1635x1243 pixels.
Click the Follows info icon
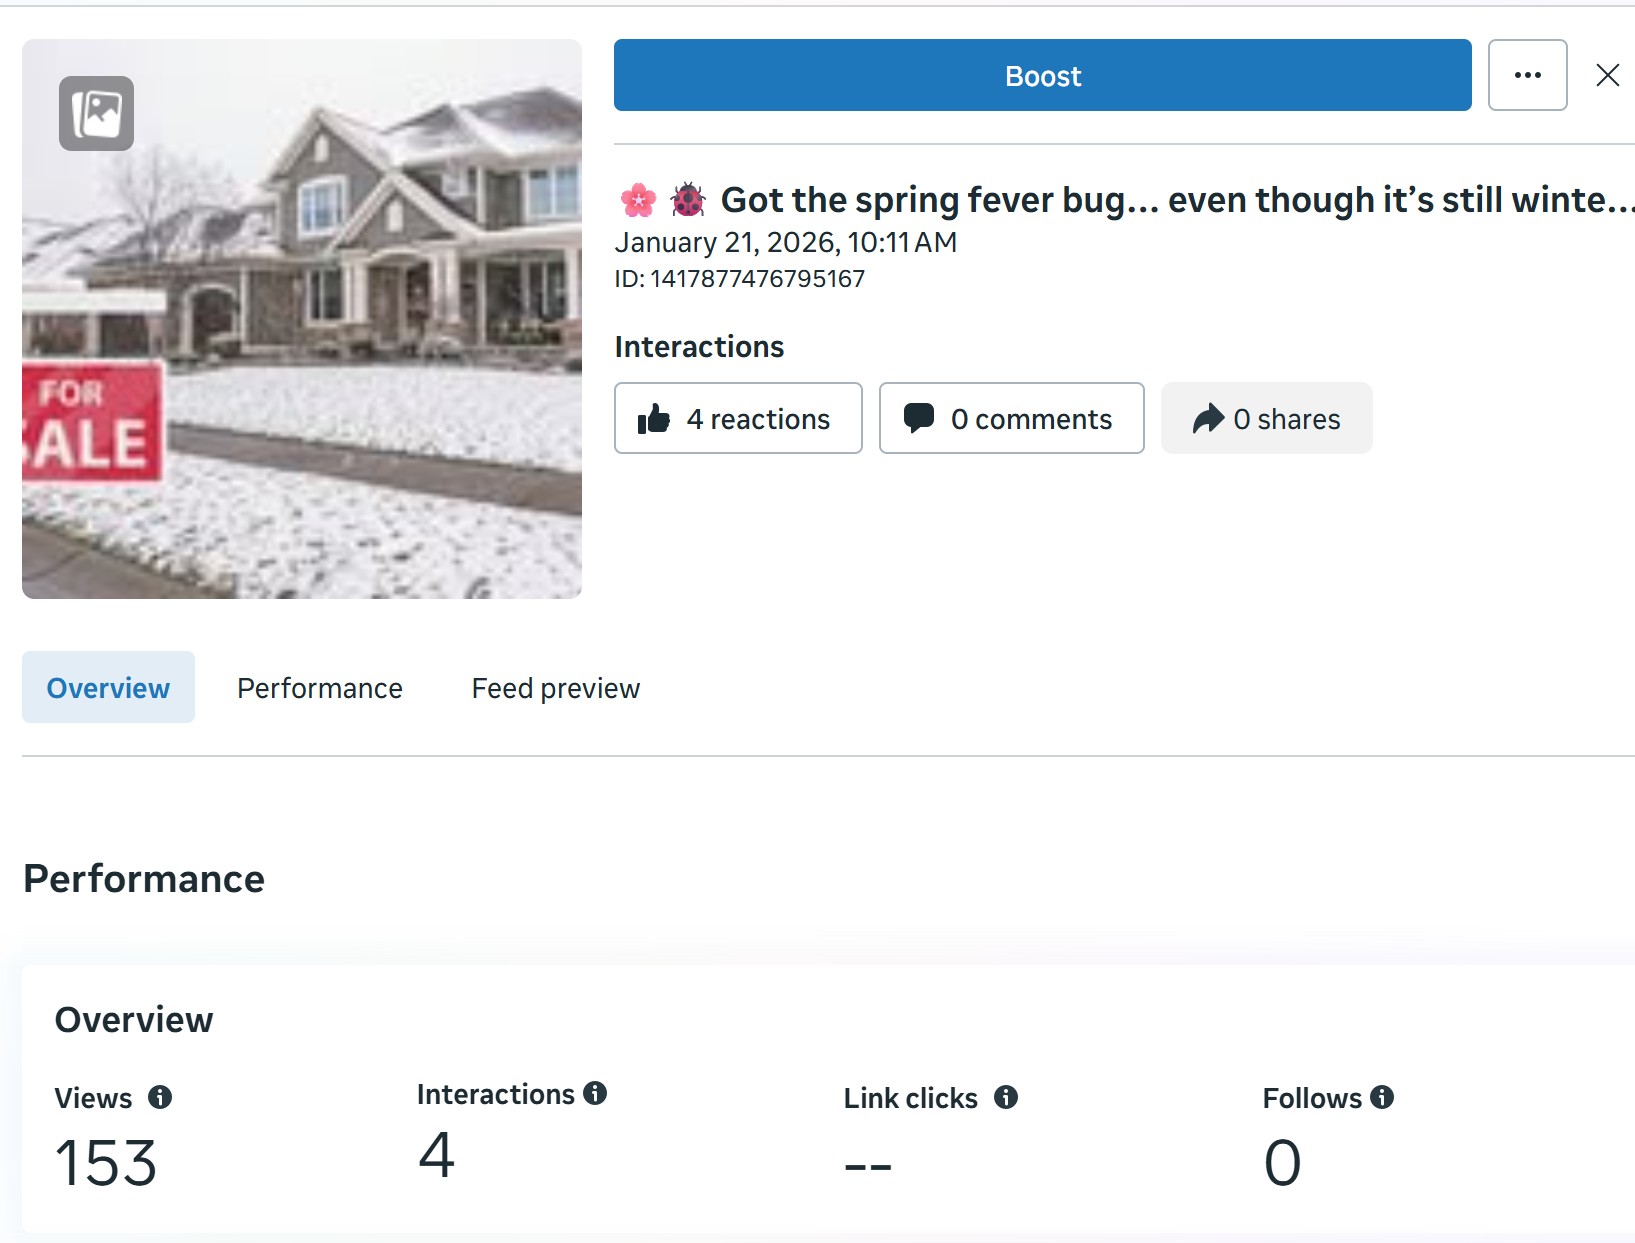point(1382,1097)
